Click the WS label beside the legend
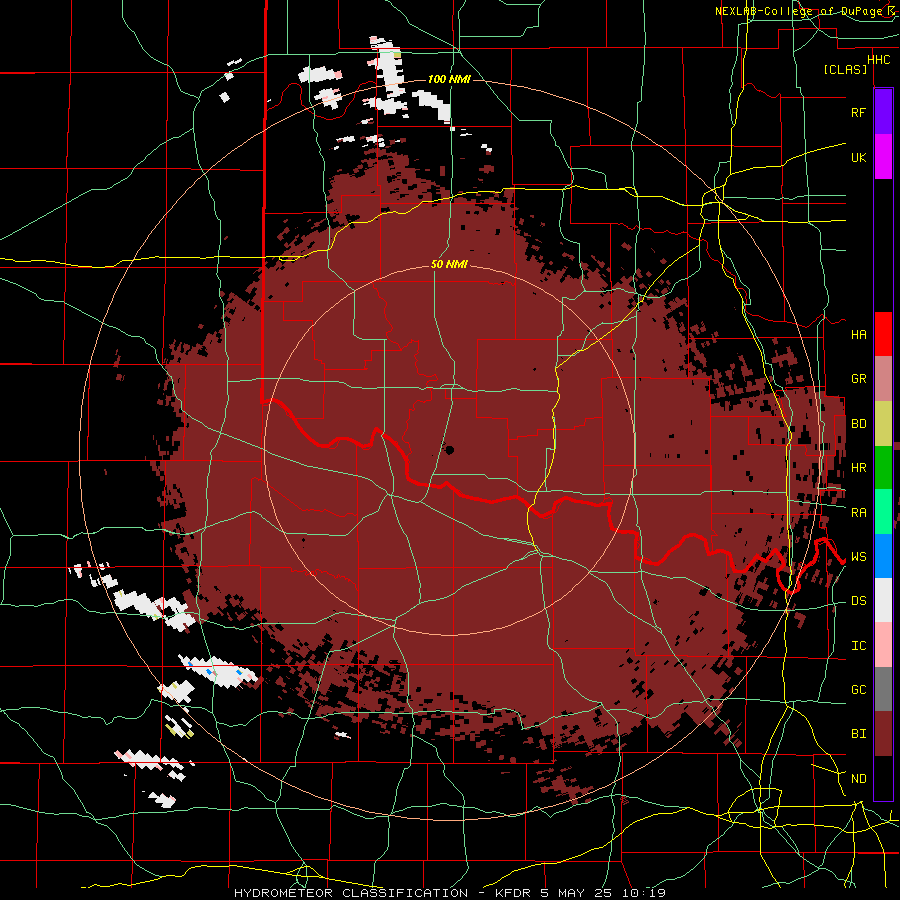Image resolution: width=900 pixels, height=900 pixels. tap(858, 556)
